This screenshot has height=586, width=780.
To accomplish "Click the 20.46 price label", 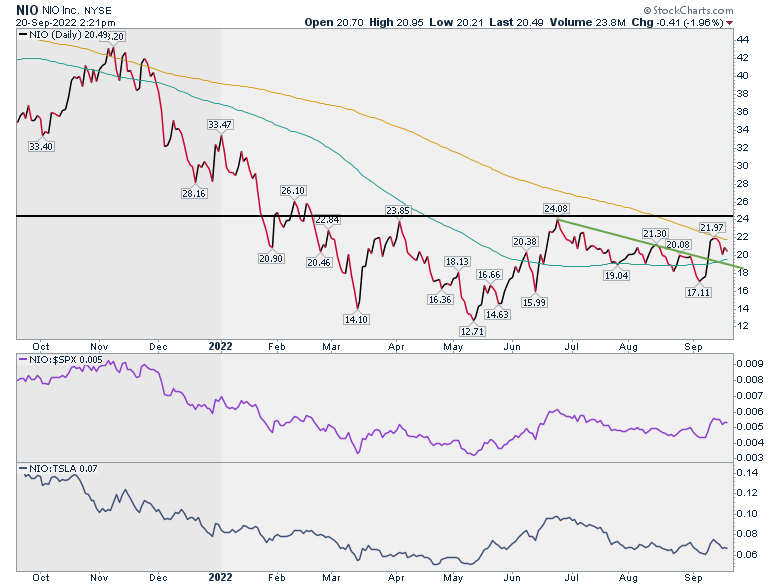I will pyautogui.click(x=319, y=263).
